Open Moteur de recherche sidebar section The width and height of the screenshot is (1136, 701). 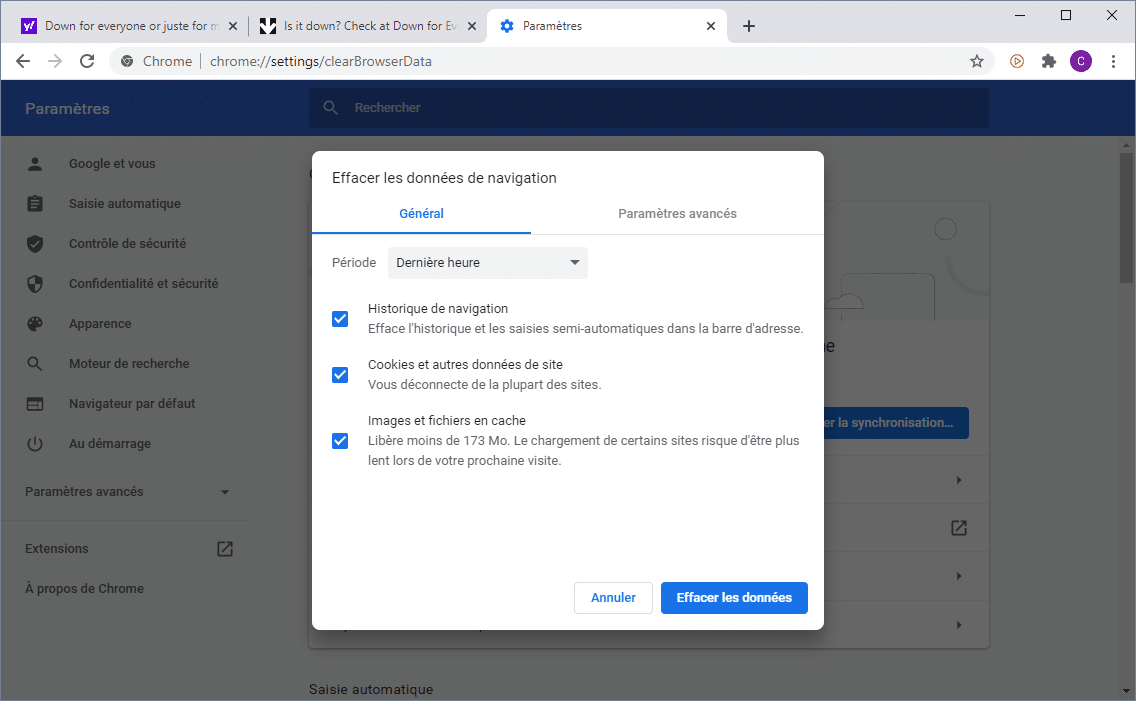click(127, 364)
